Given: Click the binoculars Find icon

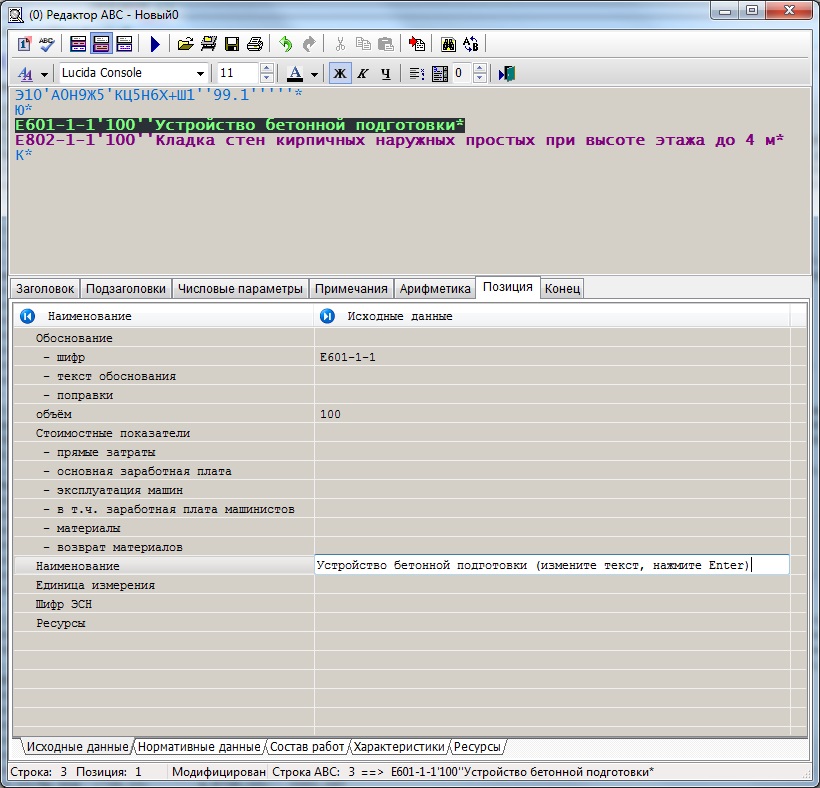Looking at the screenshot, I should (x=448, y=44).
